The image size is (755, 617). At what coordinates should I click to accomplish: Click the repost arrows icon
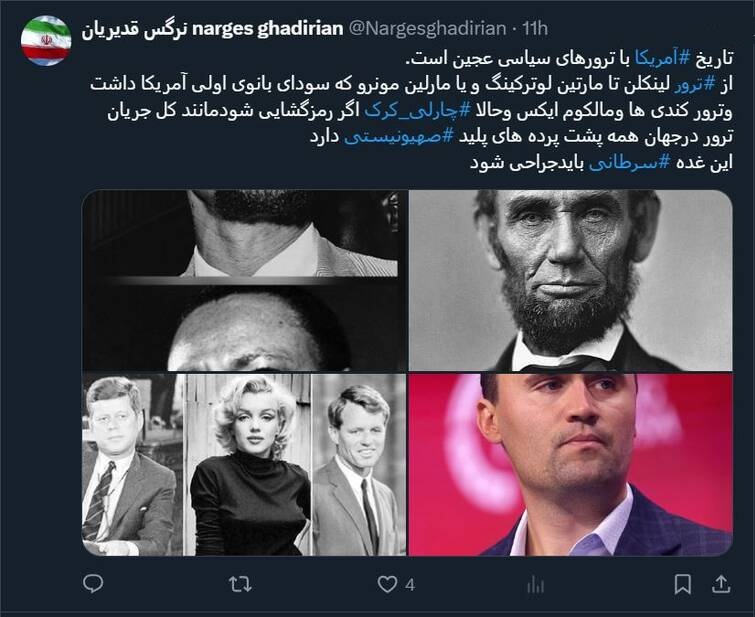(x=240, y=584)
